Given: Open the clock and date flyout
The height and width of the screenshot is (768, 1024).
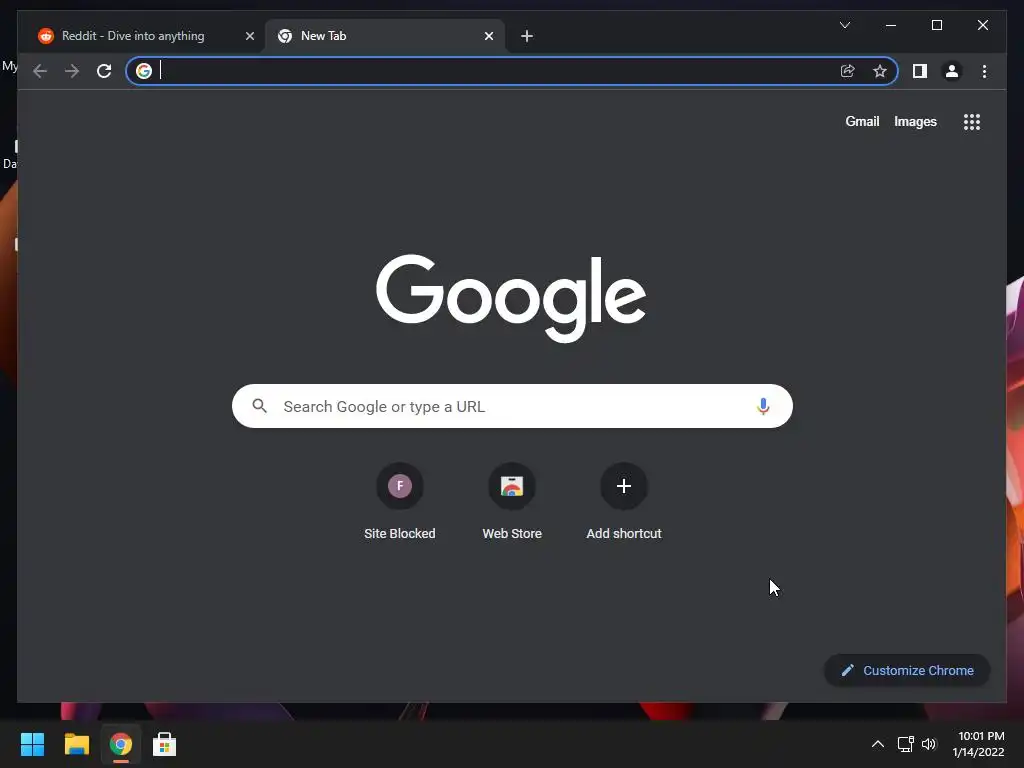Looking at the screenshot, I should pos(978,744).
